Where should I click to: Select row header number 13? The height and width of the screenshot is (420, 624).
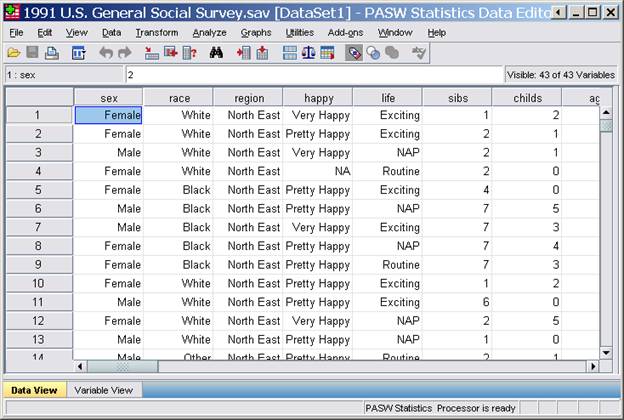pos(39,340)
